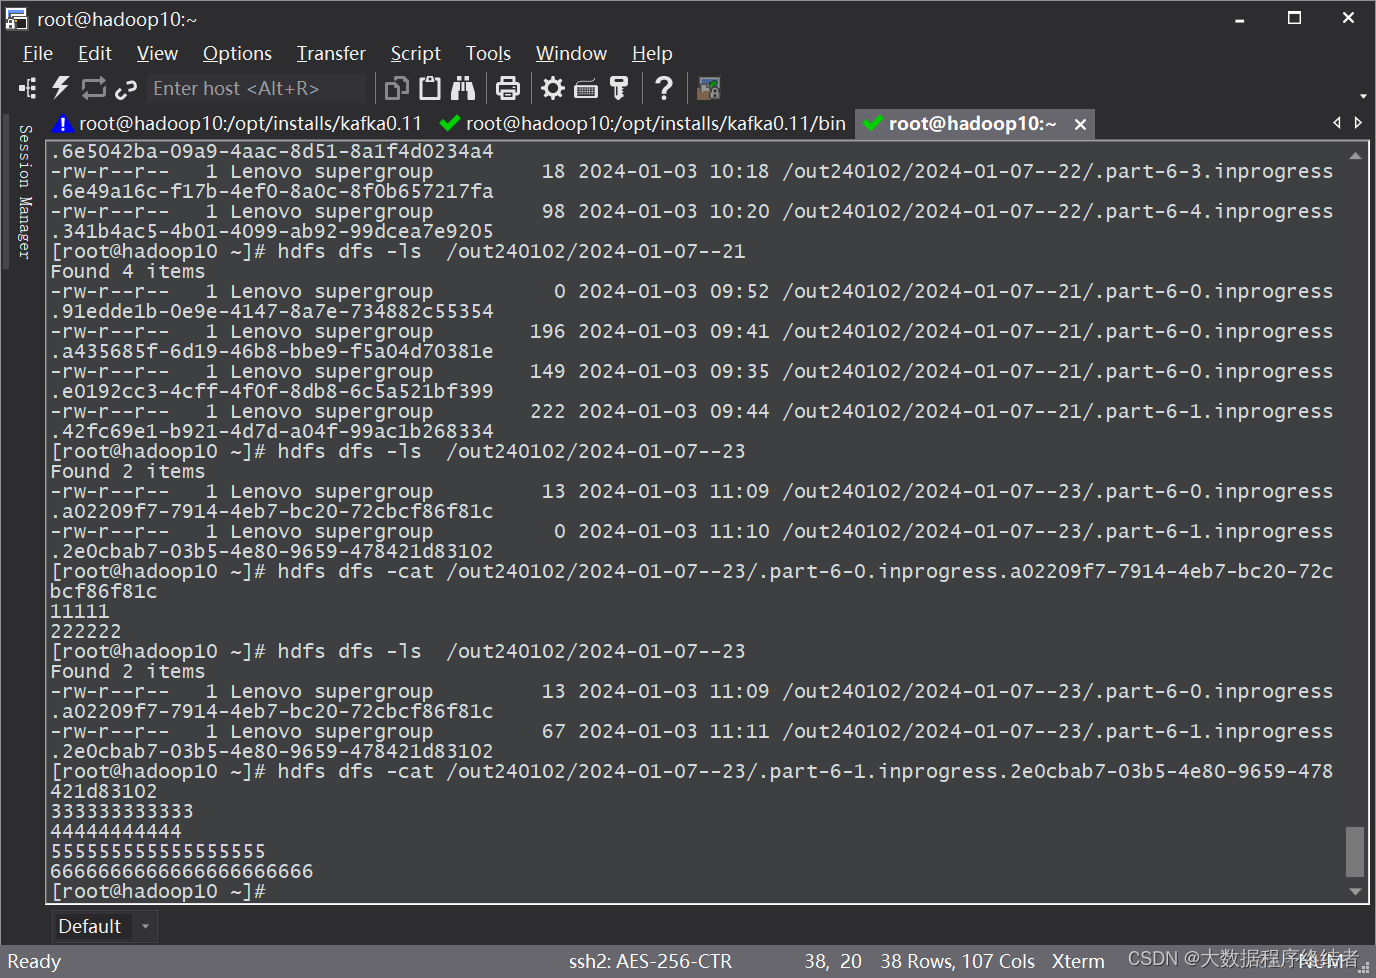Open the View menu
Screen dimensions: 1376x978
point(157,53)
